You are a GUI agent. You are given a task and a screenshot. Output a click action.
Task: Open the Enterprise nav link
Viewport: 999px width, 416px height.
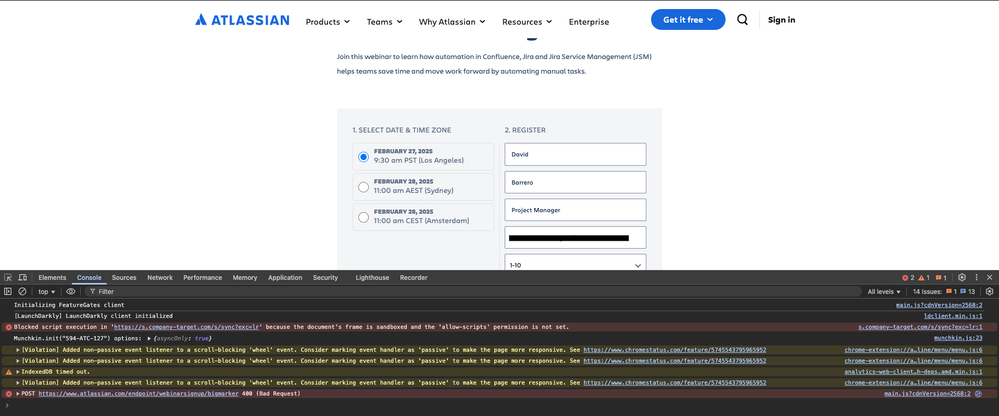(x=589, y=22)
